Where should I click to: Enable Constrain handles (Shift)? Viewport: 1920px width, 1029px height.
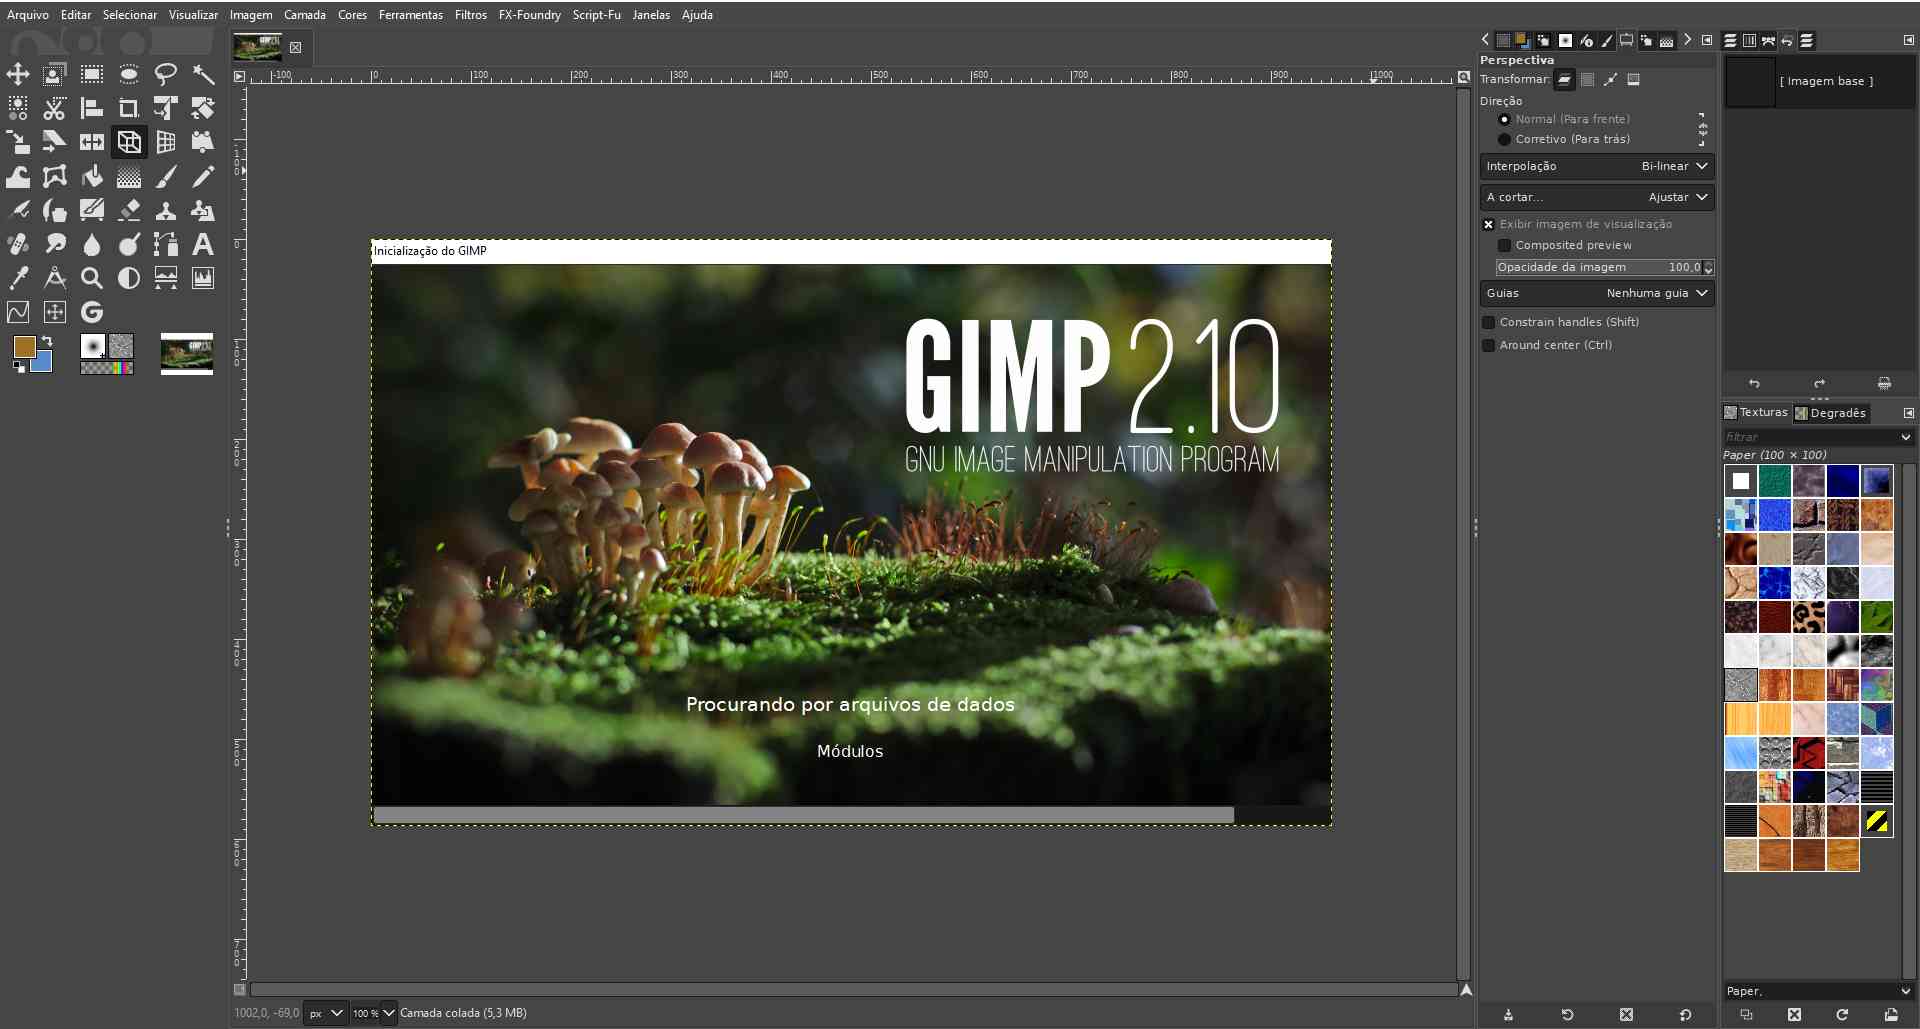[1488, 322]
